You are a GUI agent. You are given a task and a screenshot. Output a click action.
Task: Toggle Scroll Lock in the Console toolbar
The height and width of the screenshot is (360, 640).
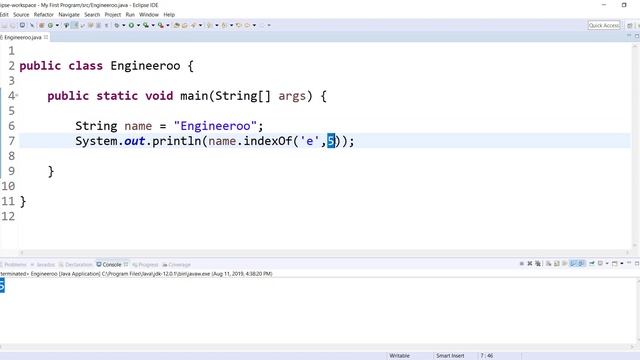tap(556, 264)
